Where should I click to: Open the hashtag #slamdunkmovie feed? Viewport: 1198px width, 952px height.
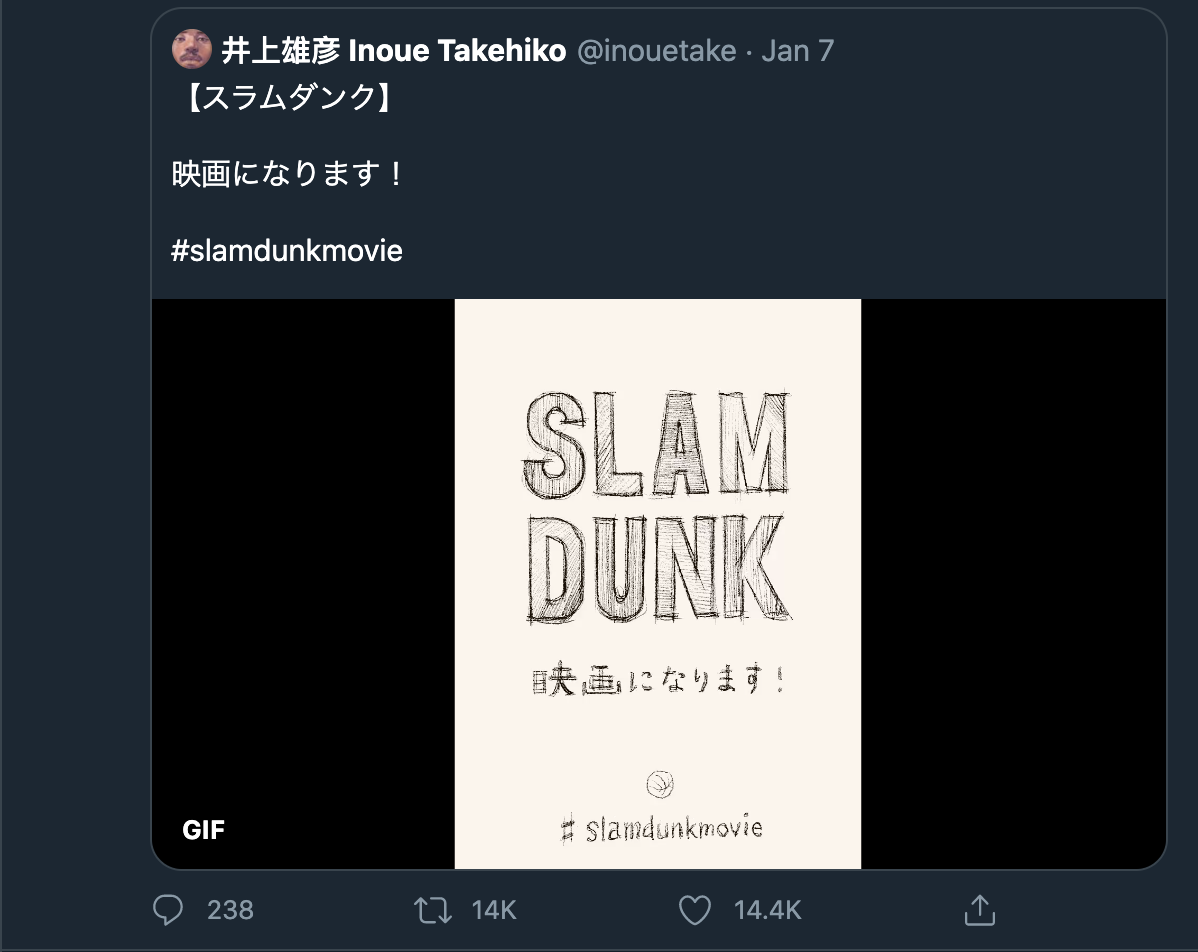pyautogui.click(x=286, y=250)
